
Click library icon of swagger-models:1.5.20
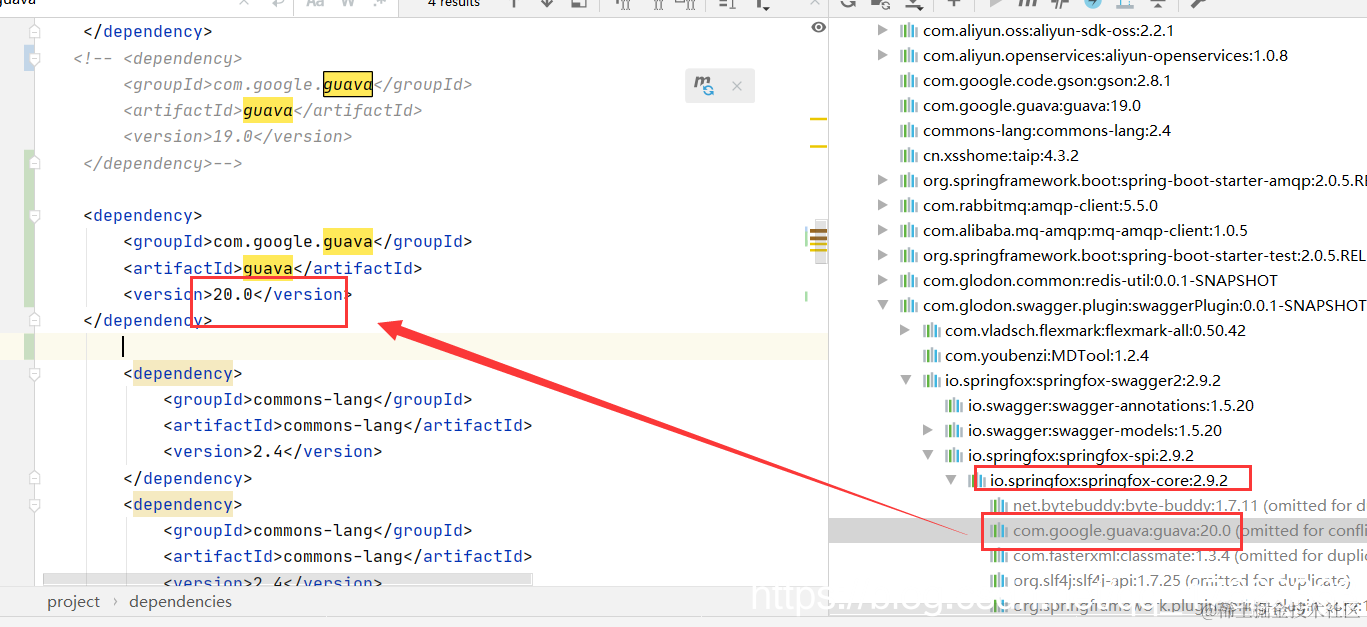953,431
